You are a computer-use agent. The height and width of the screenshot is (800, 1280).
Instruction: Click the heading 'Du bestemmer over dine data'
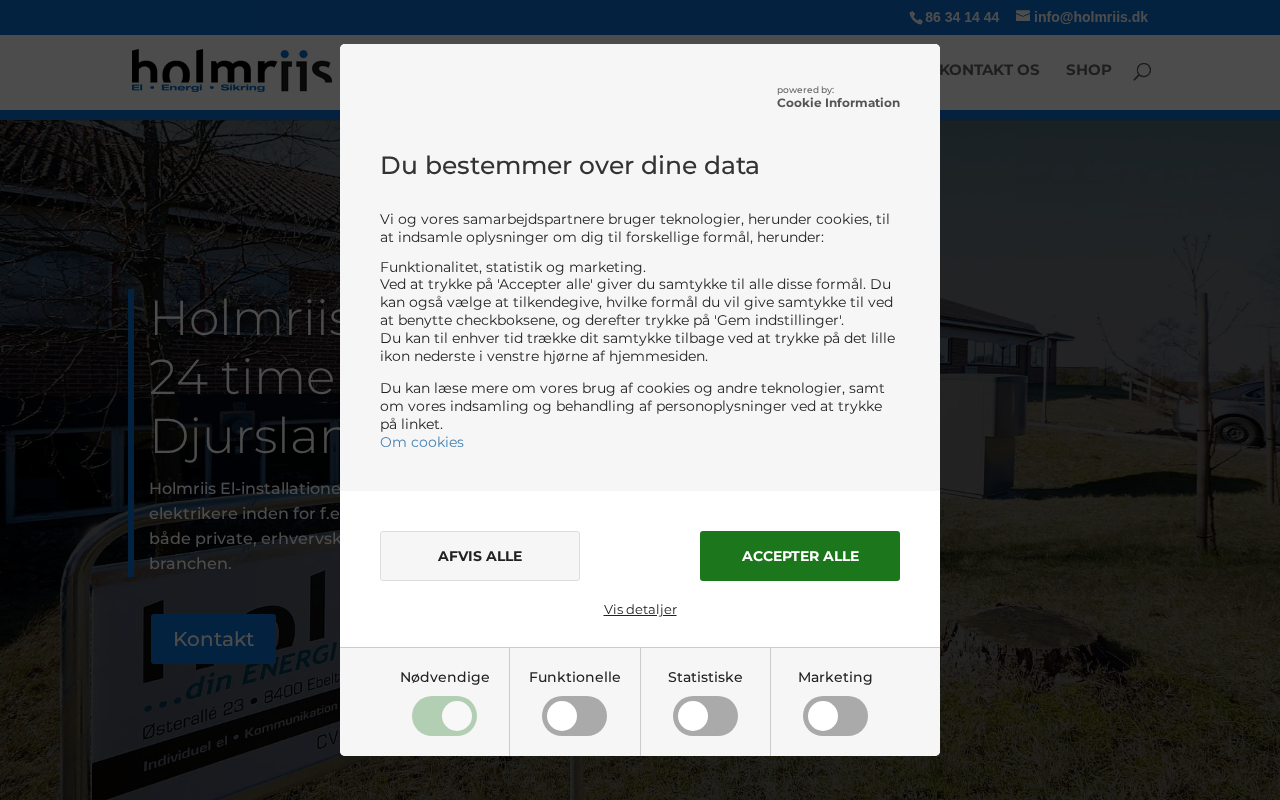click(x=570, y=165)
